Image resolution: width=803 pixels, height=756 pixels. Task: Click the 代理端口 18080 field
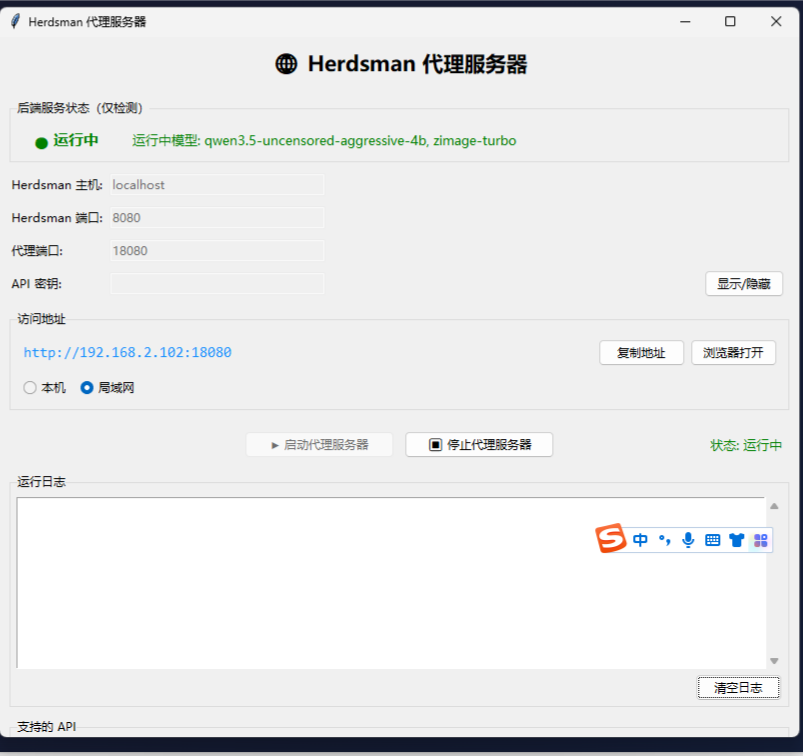[217, 250]
